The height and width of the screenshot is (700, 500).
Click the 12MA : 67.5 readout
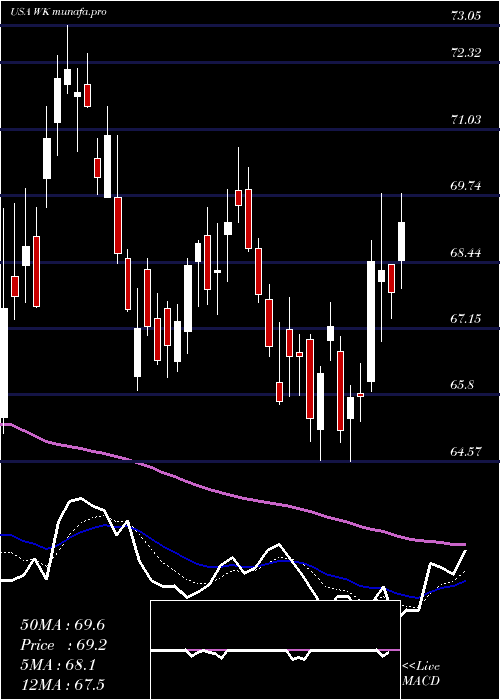click(x=62, y=685)
